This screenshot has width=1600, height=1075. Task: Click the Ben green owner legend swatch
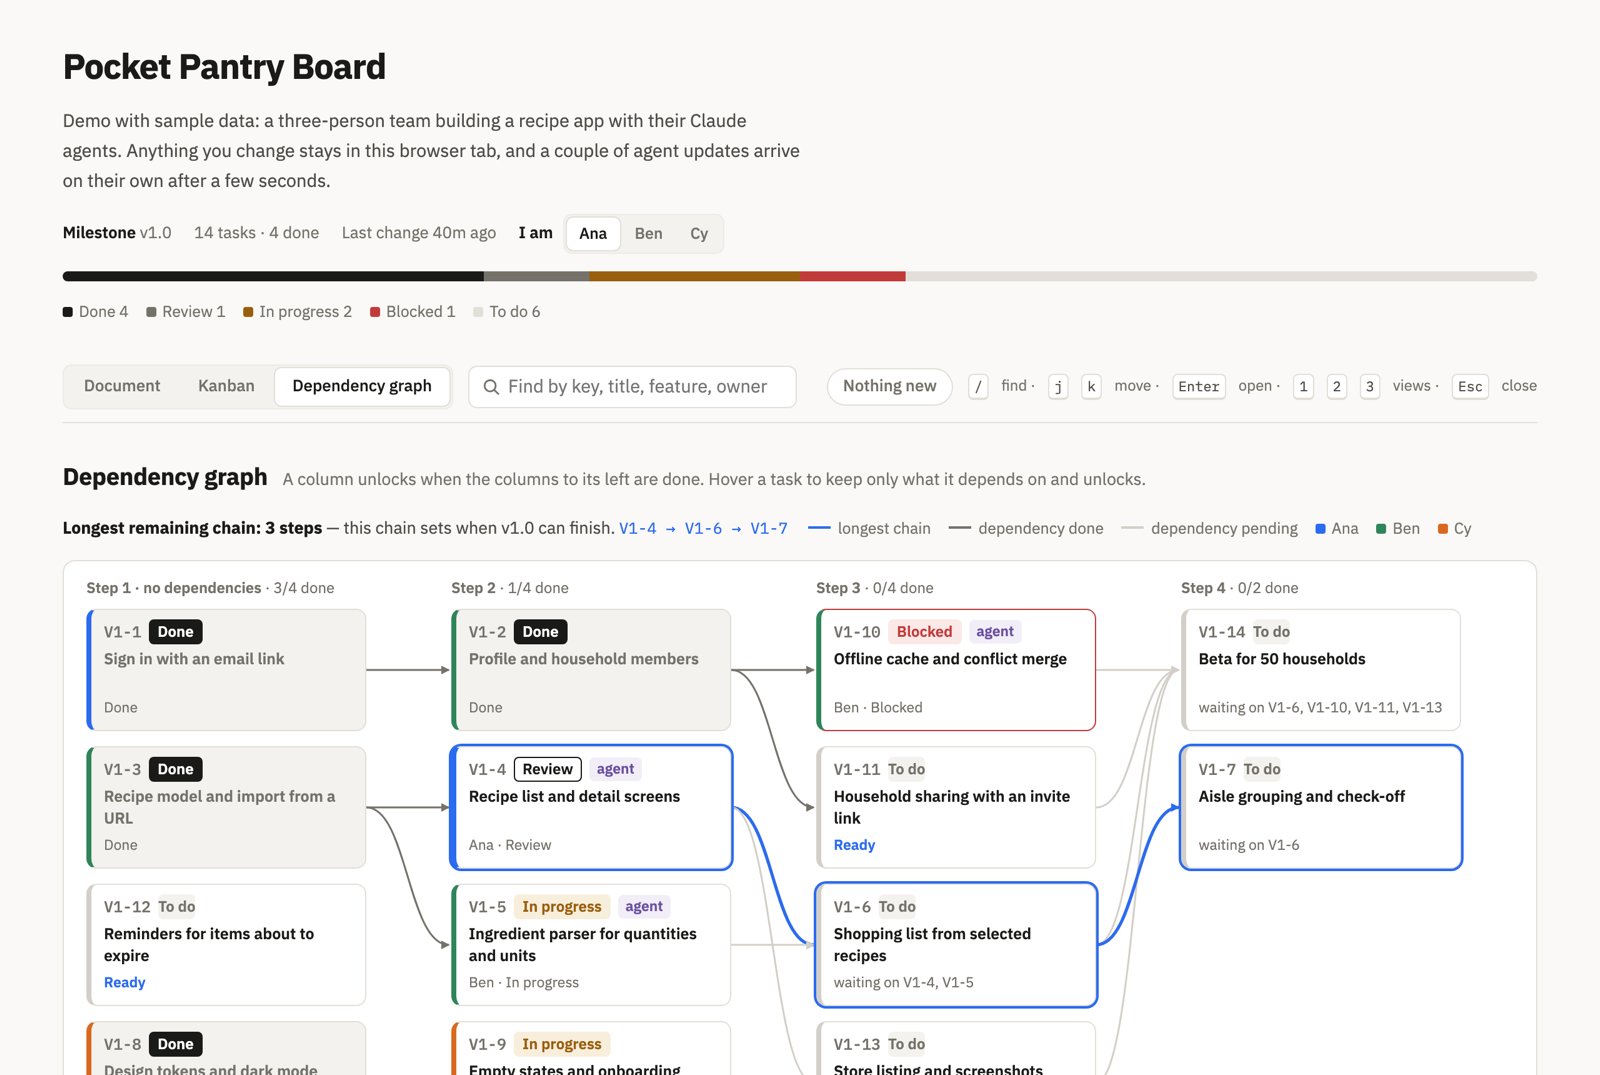pos(1381,529)
